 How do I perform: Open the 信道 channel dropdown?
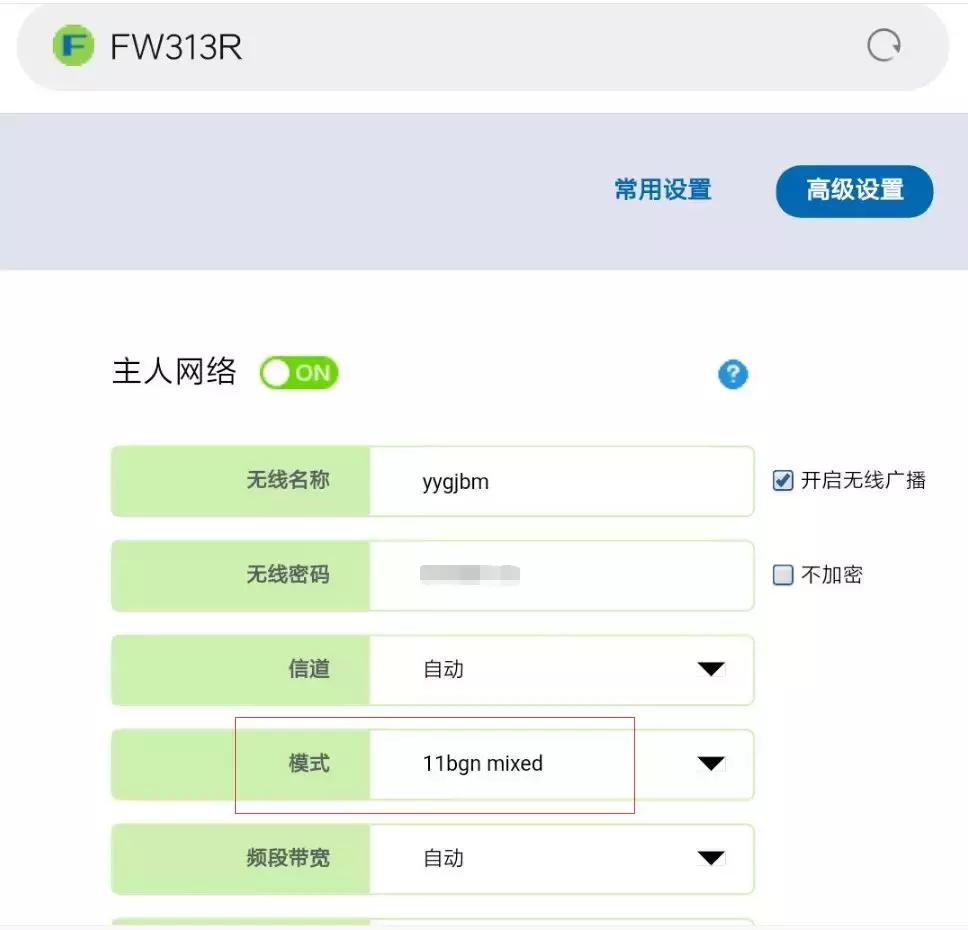560,670
